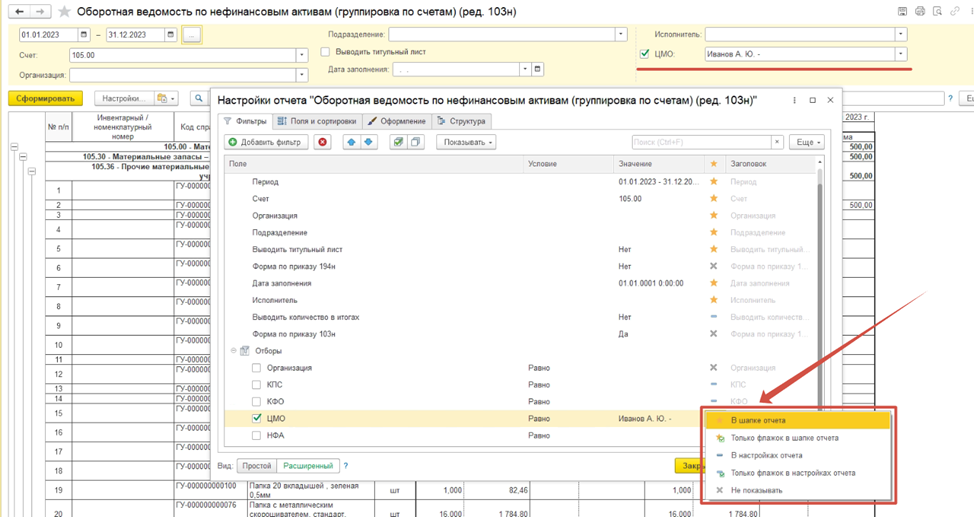Click the get link chain icon
The image size is (974, 517).
pyautogui.click(x=954, y=11)
